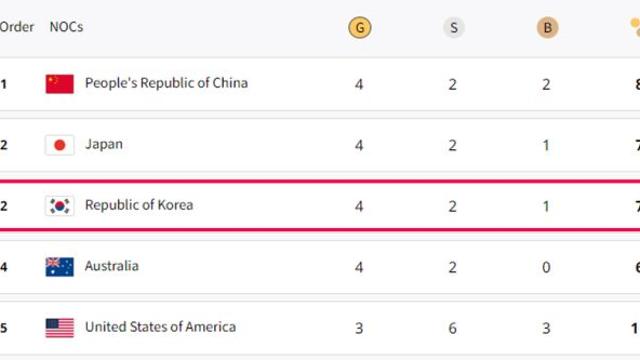The width and height of the screenshot is (640, 360).
Task: Click the bronze medal B icon
Action: point(547,27)
